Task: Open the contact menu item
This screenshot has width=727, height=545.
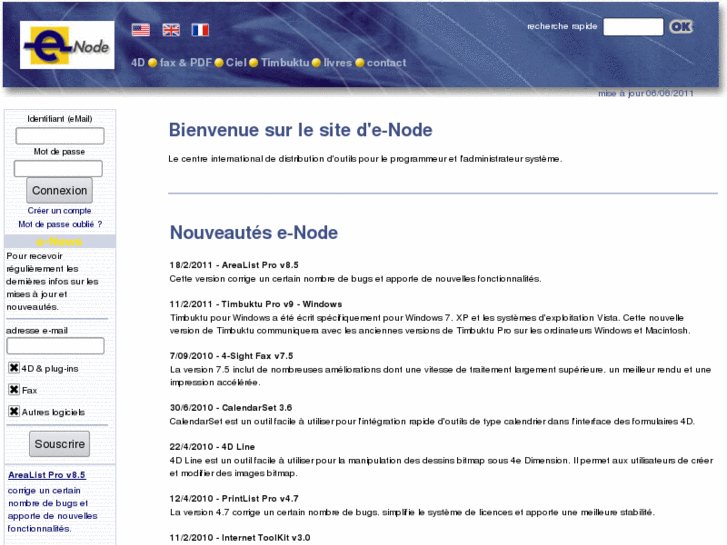Action: [x=386, y=63]
